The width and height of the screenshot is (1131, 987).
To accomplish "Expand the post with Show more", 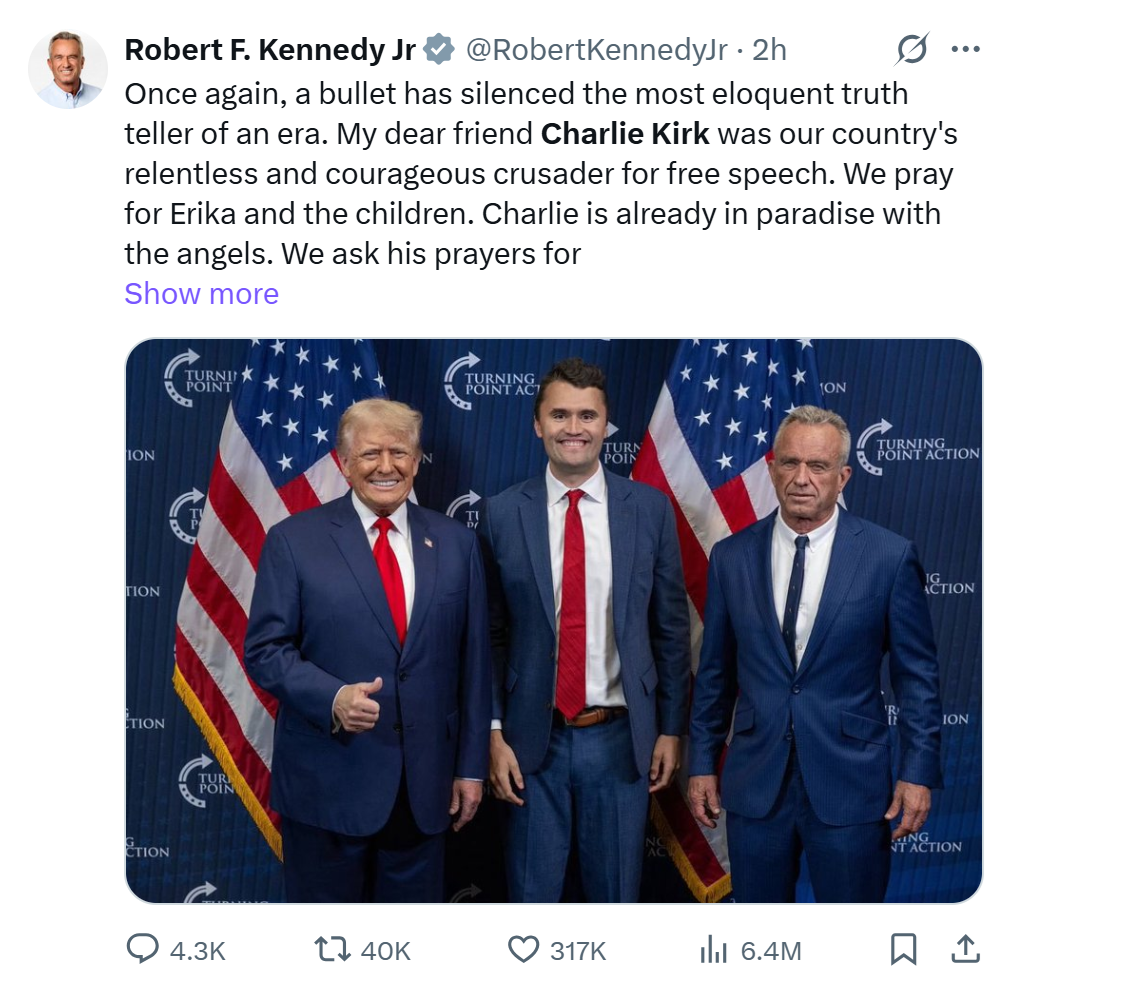I will click(201, 293).
